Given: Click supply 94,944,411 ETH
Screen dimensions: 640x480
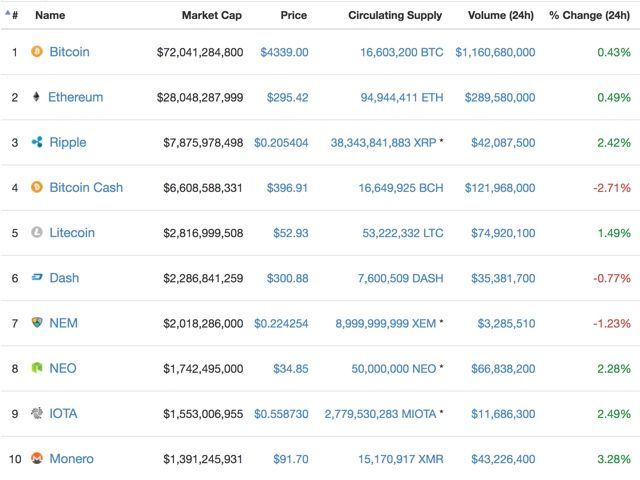Looking at the screenshot, I should (402, 98).
